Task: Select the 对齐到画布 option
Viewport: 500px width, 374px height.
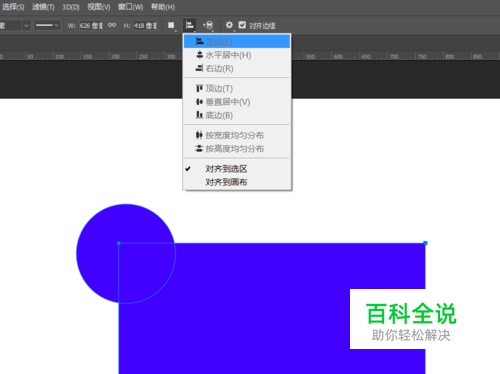Action: coord(237,182)
